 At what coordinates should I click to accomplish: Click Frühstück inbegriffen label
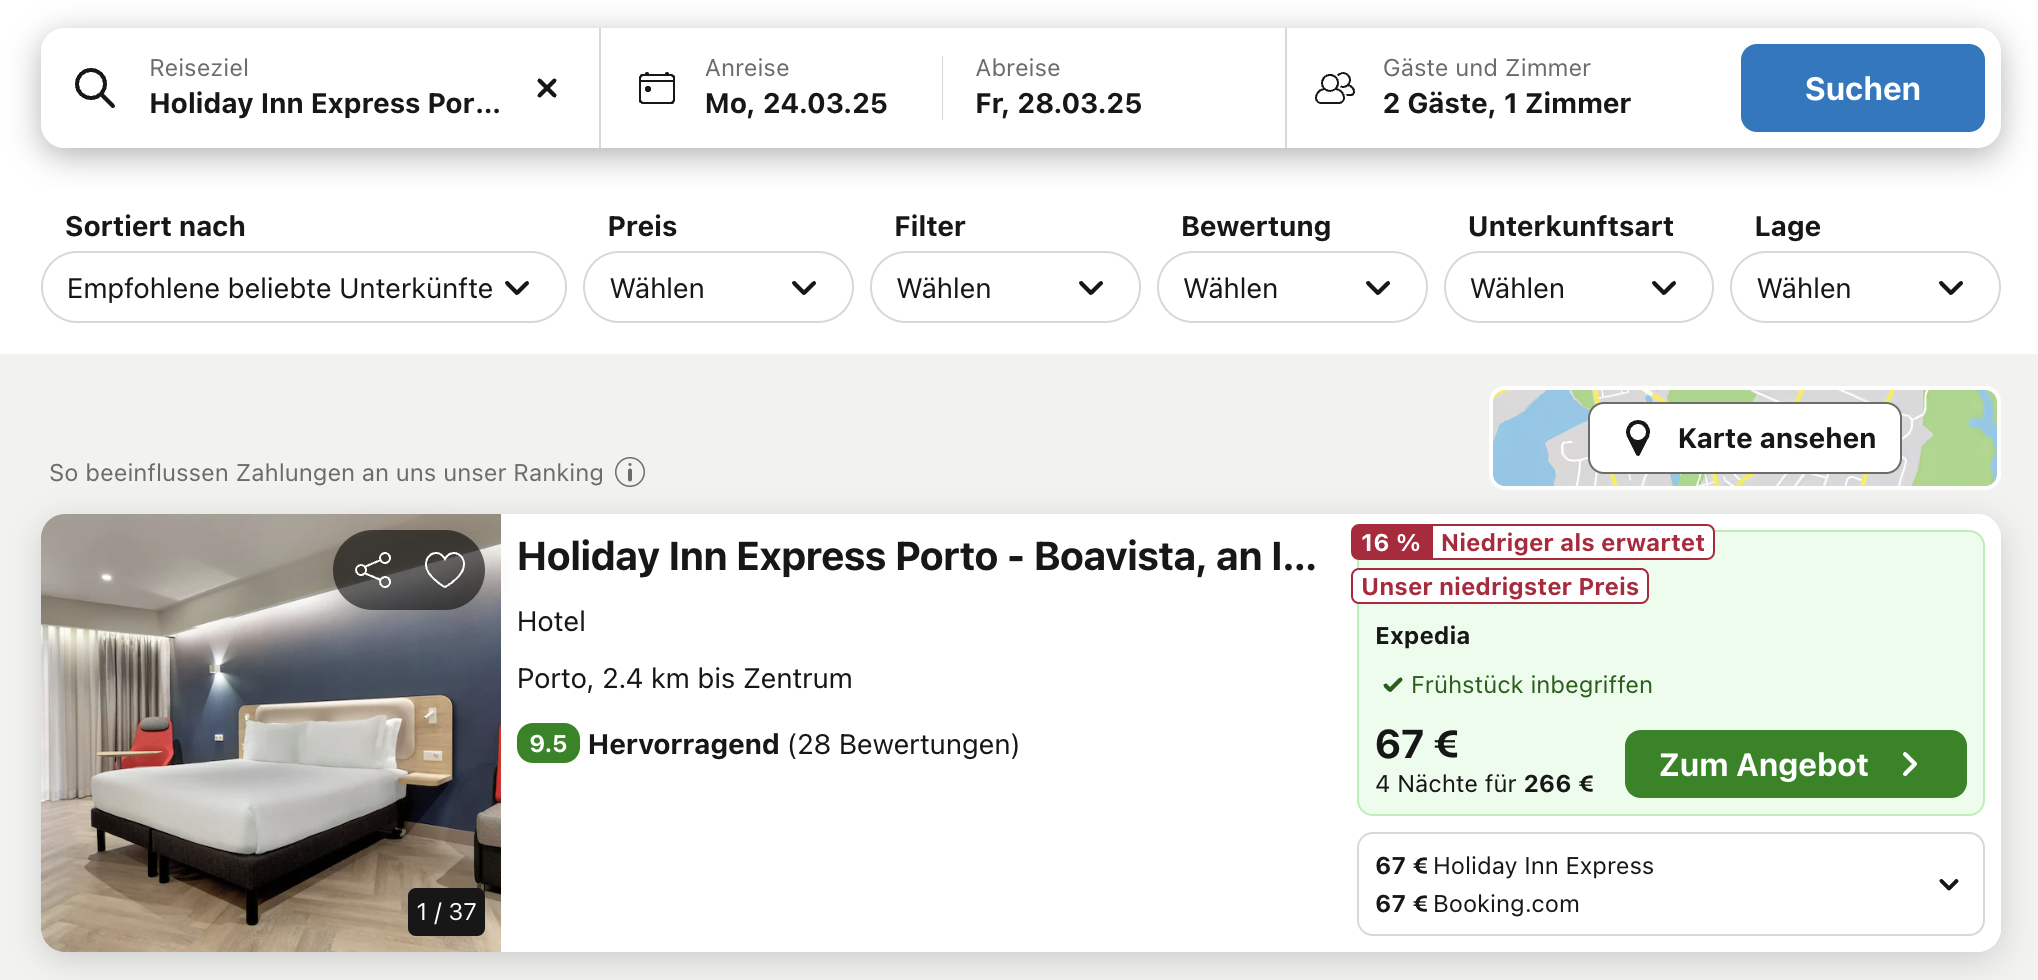(x=1531, y=685)
